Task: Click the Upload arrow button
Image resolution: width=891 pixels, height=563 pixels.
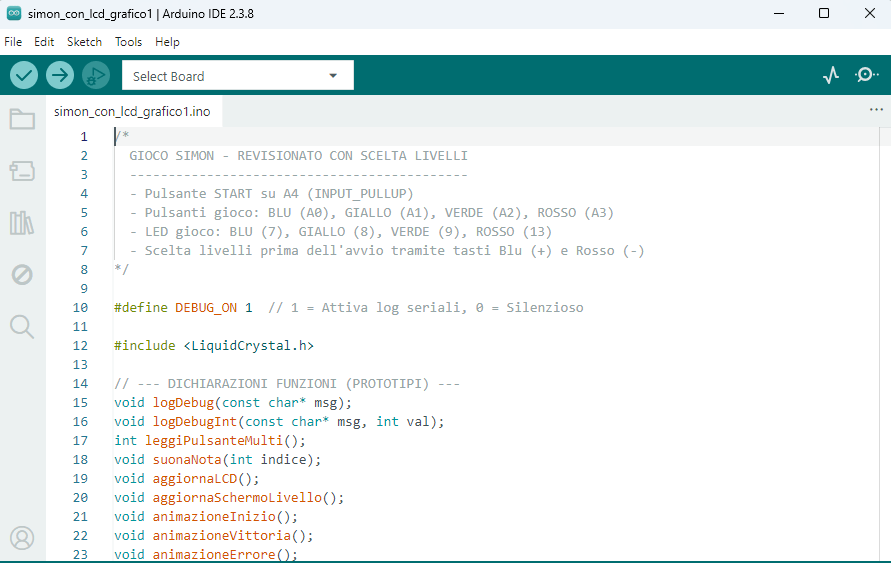Action: 60,75
